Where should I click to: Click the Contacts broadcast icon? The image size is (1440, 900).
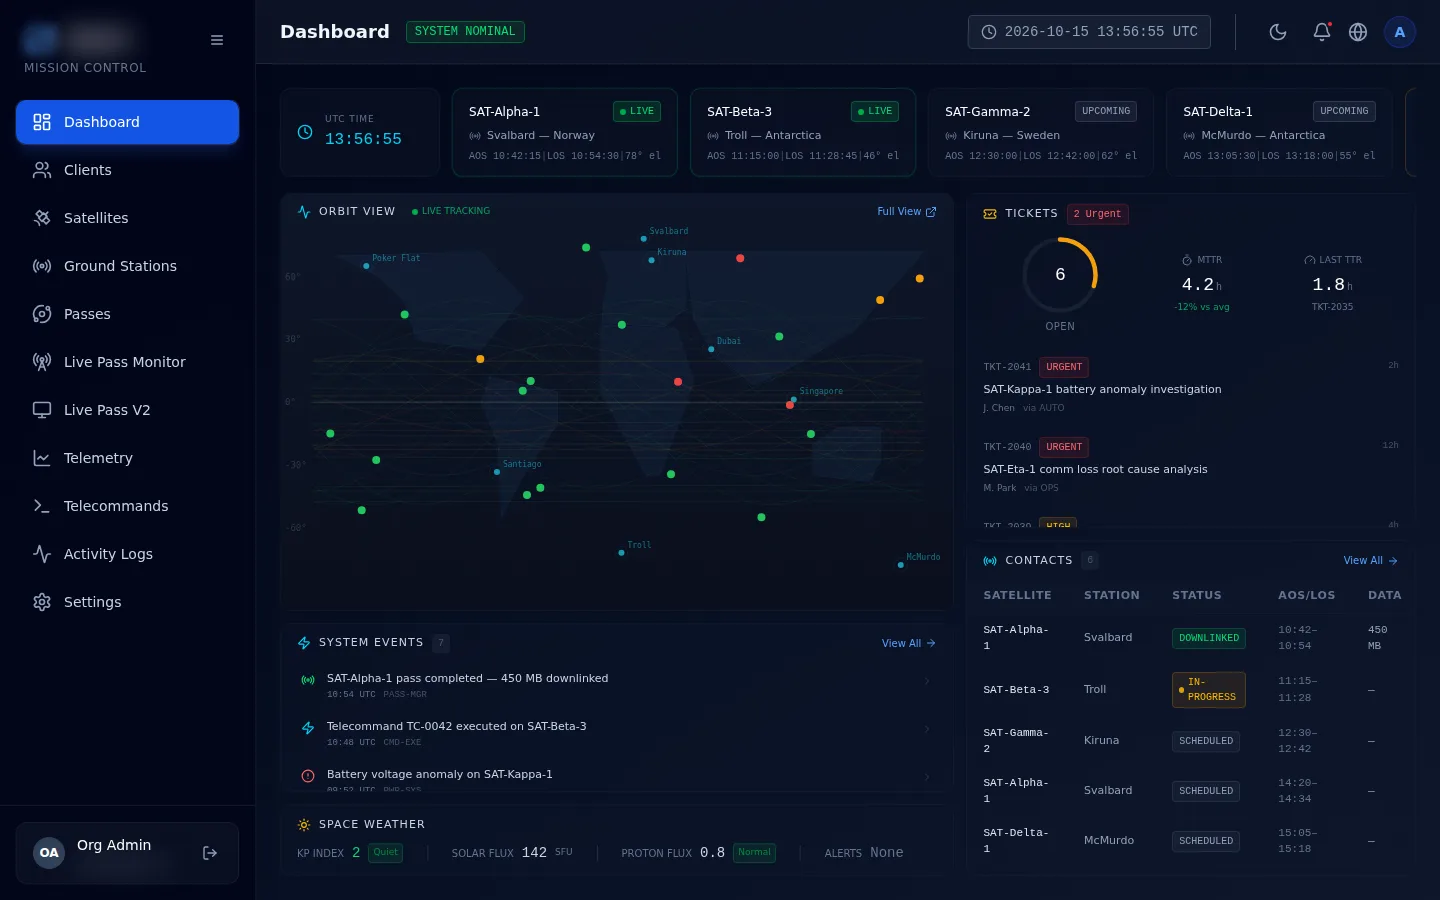tap(990, 561)
